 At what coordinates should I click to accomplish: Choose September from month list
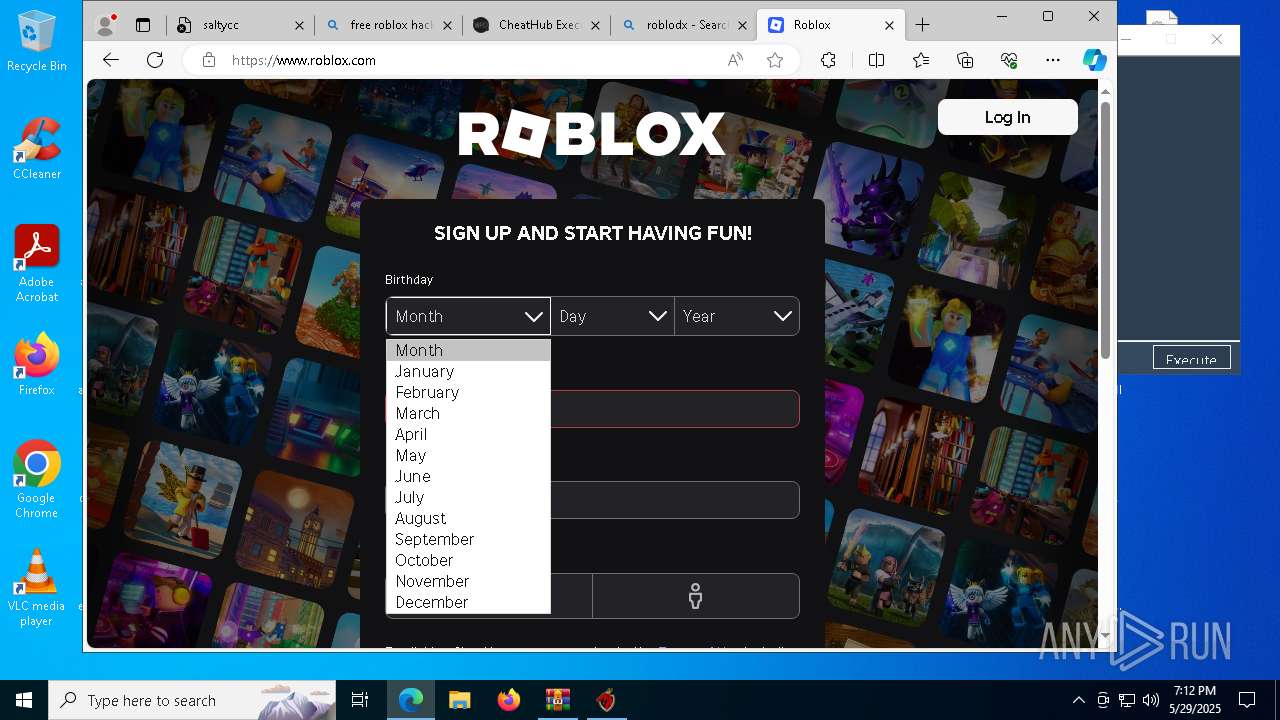(x=468, y=539)
